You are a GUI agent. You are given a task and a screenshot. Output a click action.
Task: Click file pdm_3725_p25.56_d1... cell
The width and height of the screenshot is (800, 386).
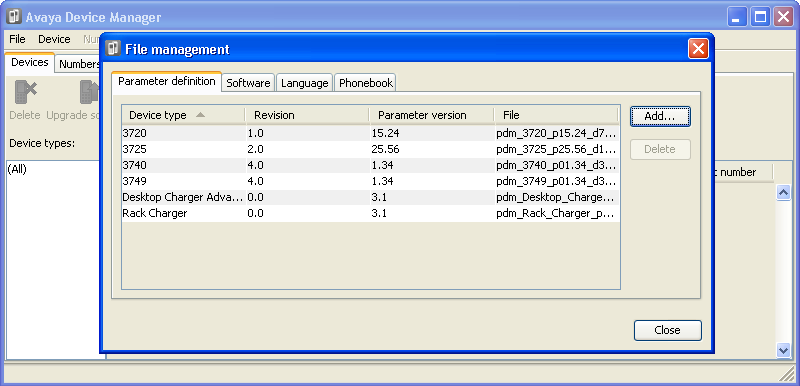[x=557, y=149]
